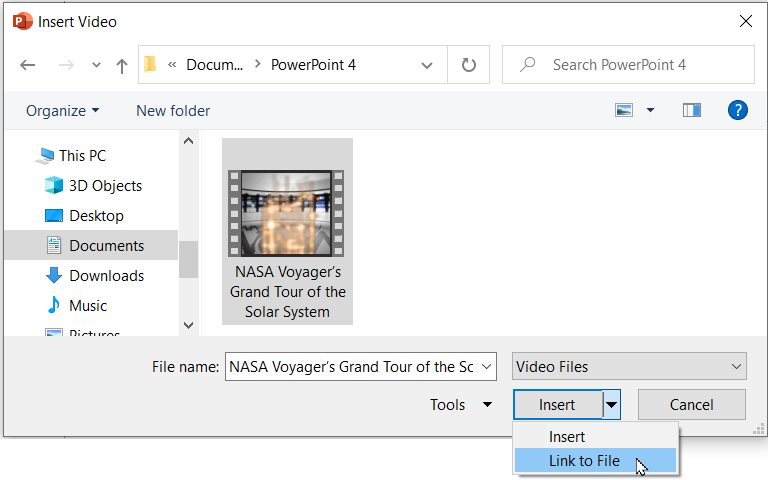
Task: Click the 3D Objects cube icon
Action: point(54,186)
